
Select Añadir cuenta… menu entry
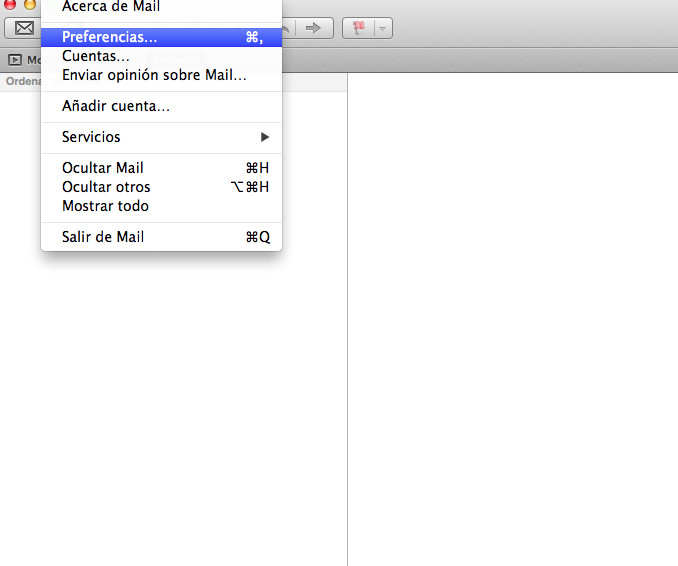[x=115, y=106]
